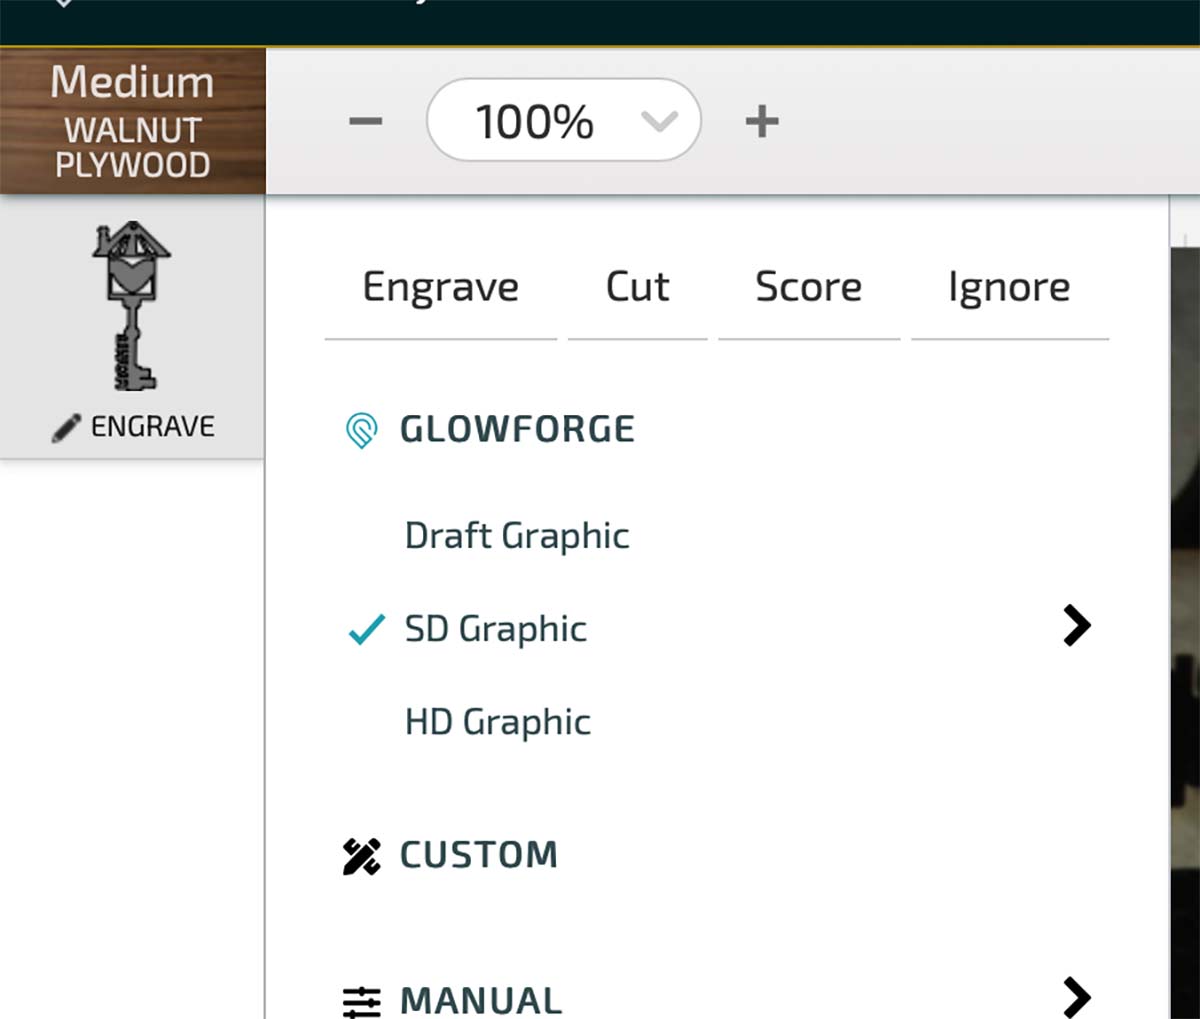This screenshot has height=1019, width=1200.
Task: Click the GLOWFORGE section heading
Action: pos(517,430)
